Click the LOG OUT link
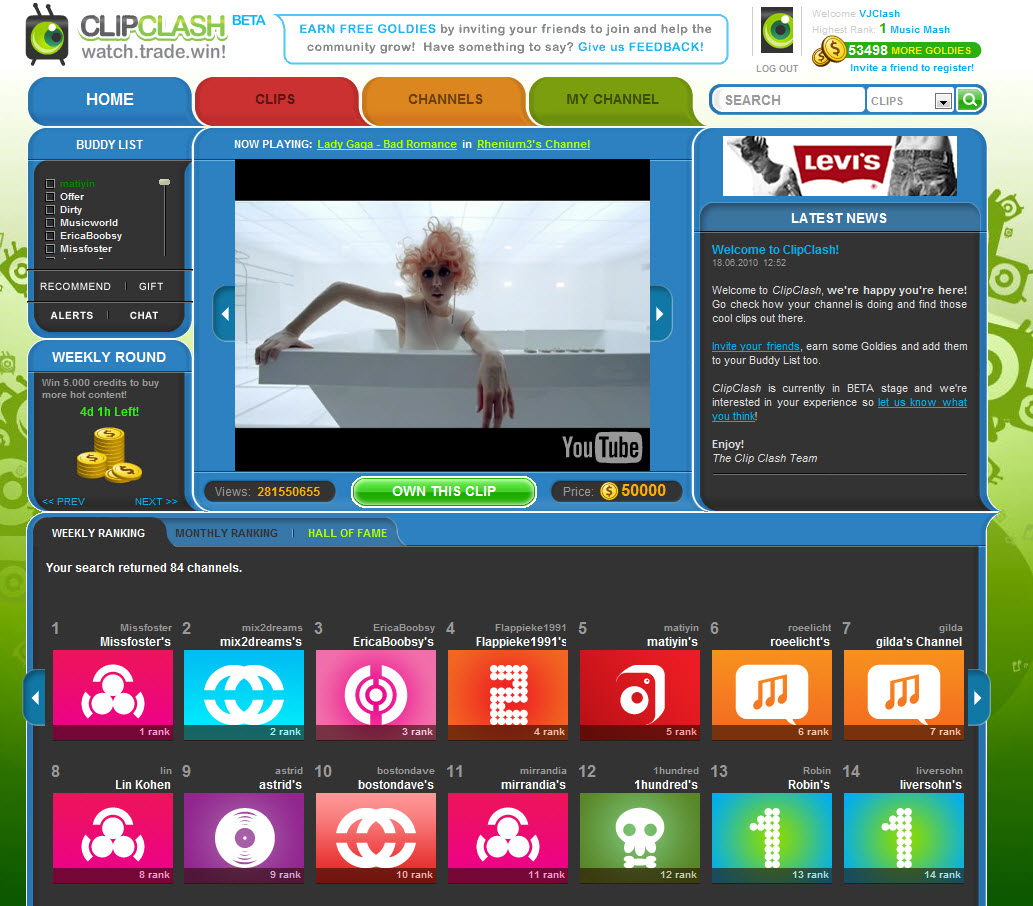Viewport: 1033px width, 906px height. coord(777,69)
